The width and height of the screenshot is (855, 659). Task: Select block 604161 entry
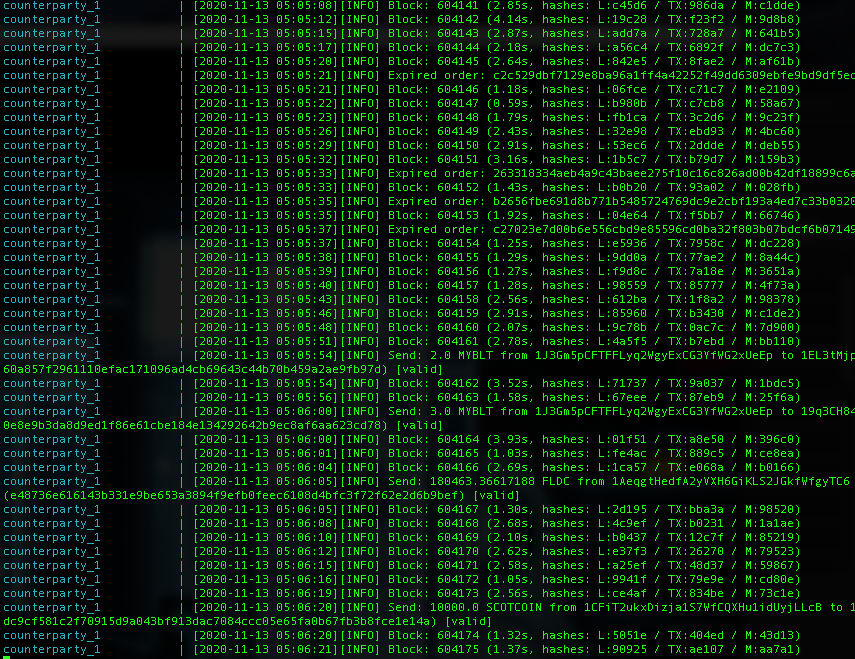click(402, 341)
